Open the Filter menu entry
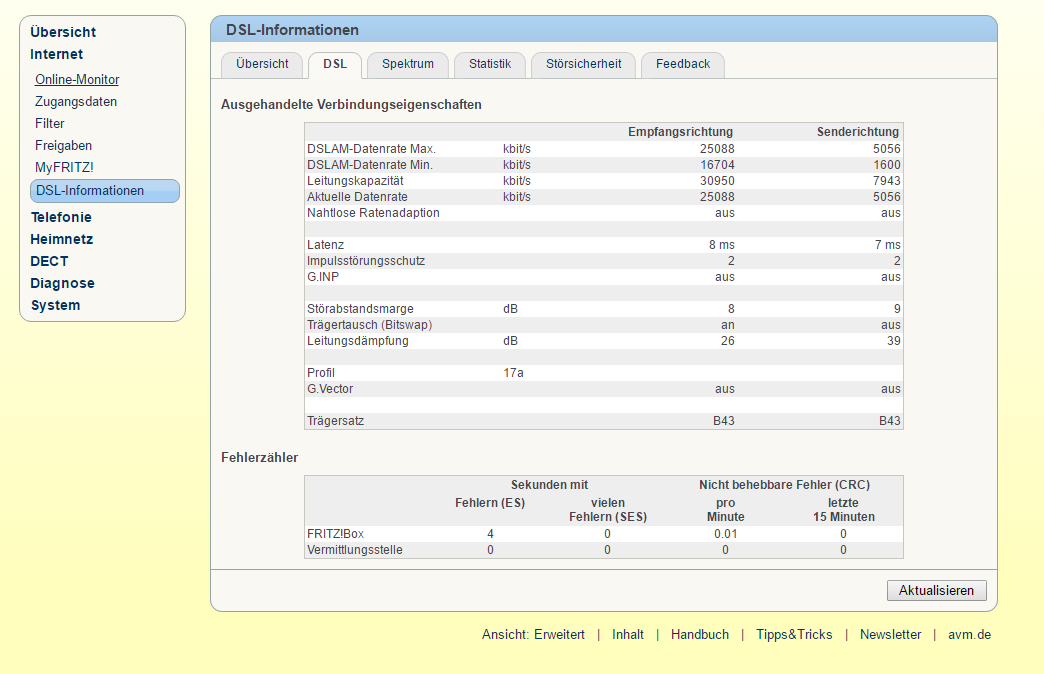 pyautogui.click(x=50, y=123)
